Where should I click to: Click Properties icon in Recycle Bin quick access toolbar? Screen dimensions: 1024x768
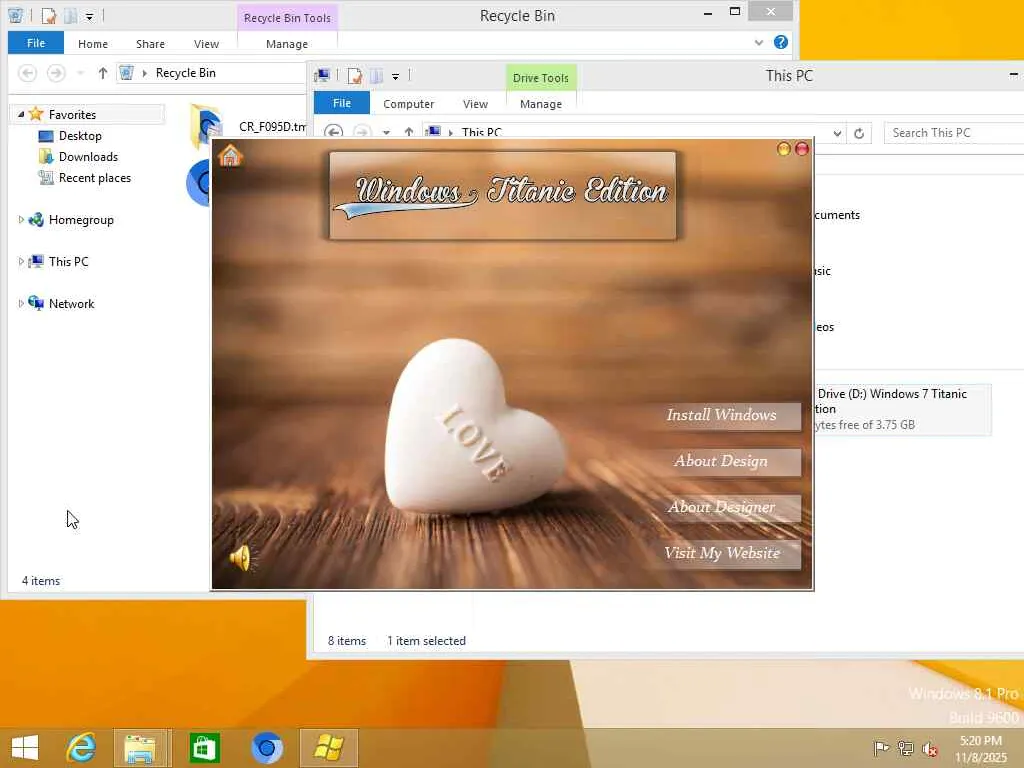point(49,16)
